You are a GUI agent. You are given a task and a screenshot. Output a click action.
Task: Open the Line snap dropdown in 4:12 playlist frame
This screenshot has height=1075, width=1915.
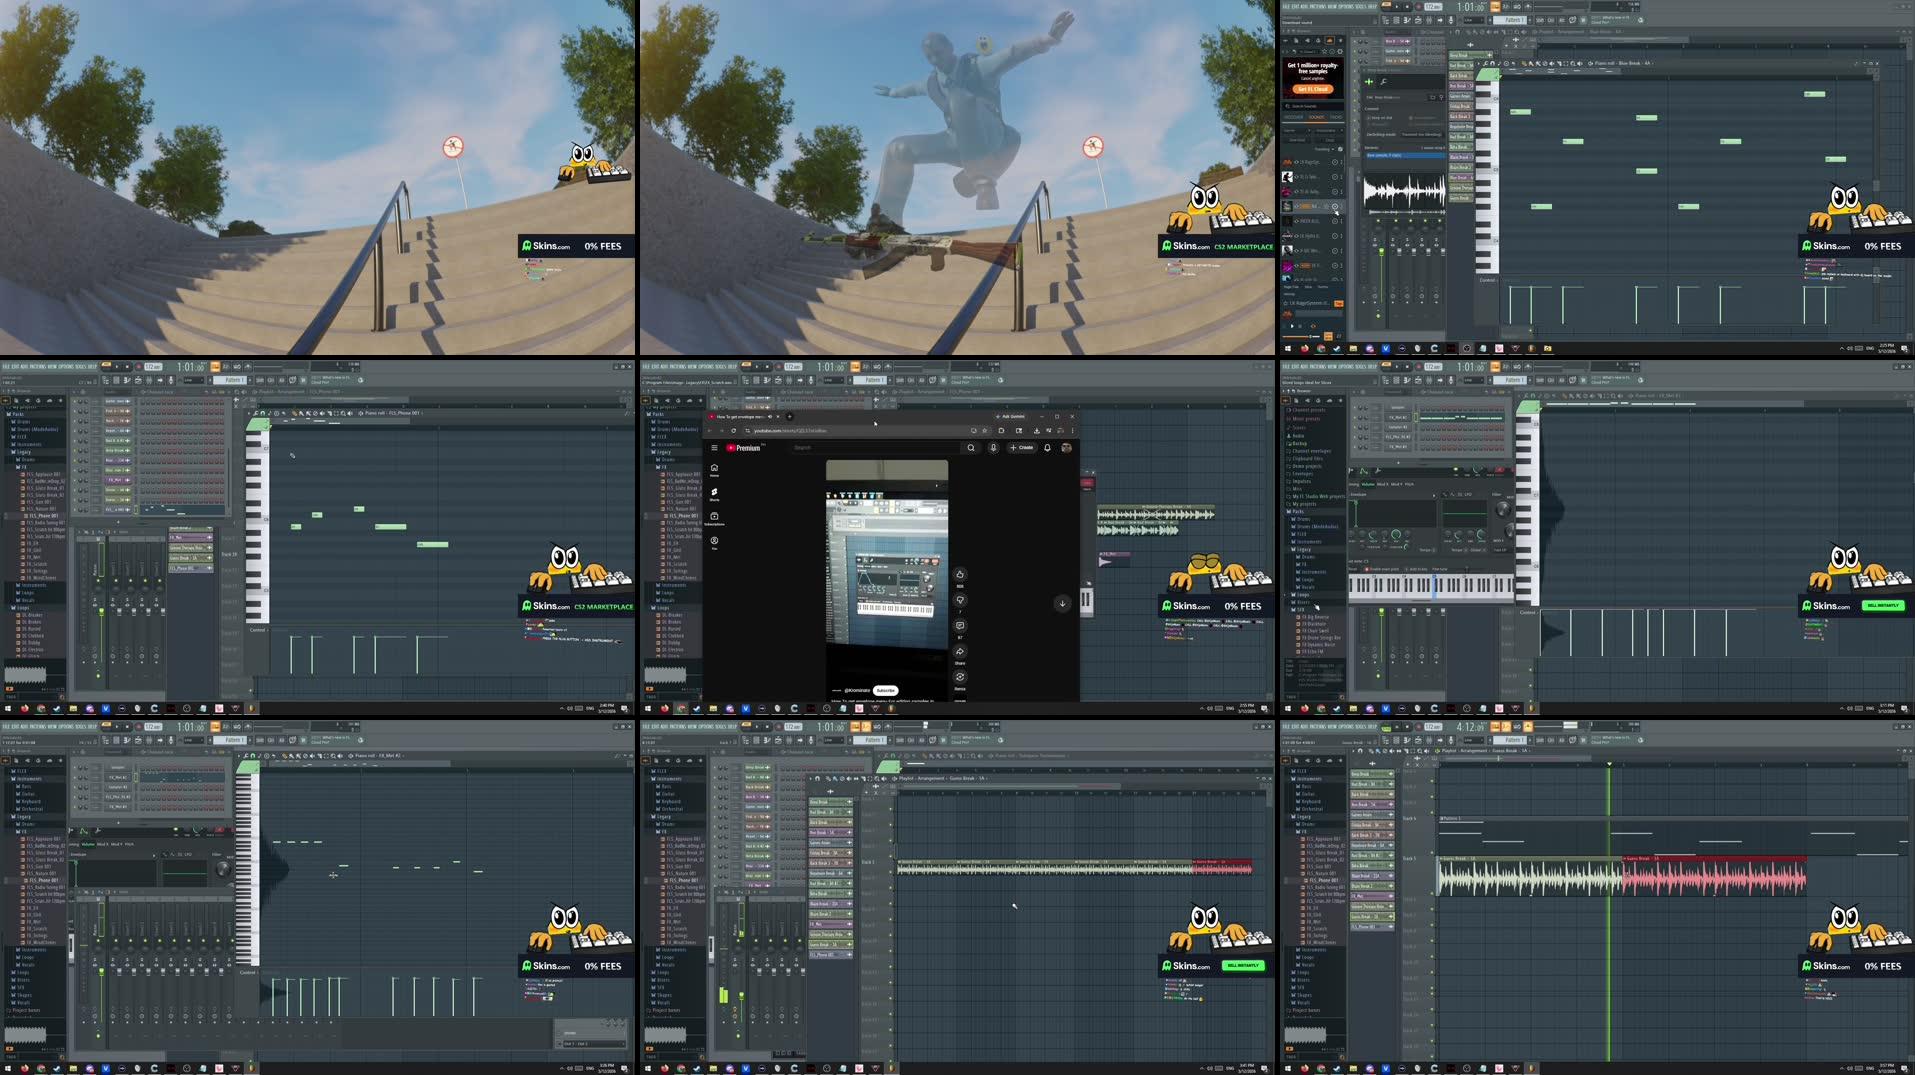point(1474,740)
